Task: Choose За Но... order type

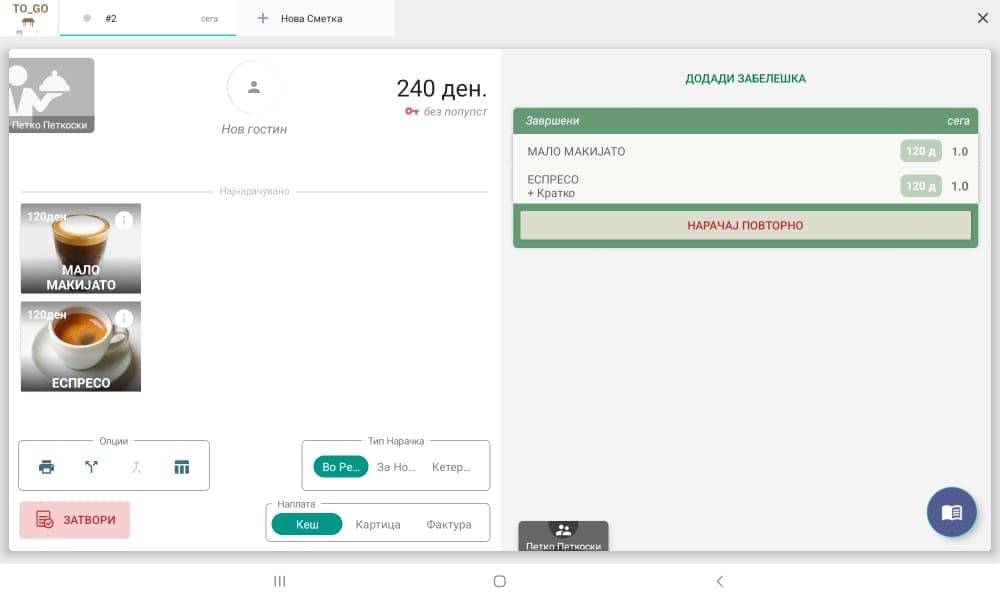Action: tap(396, 467)
